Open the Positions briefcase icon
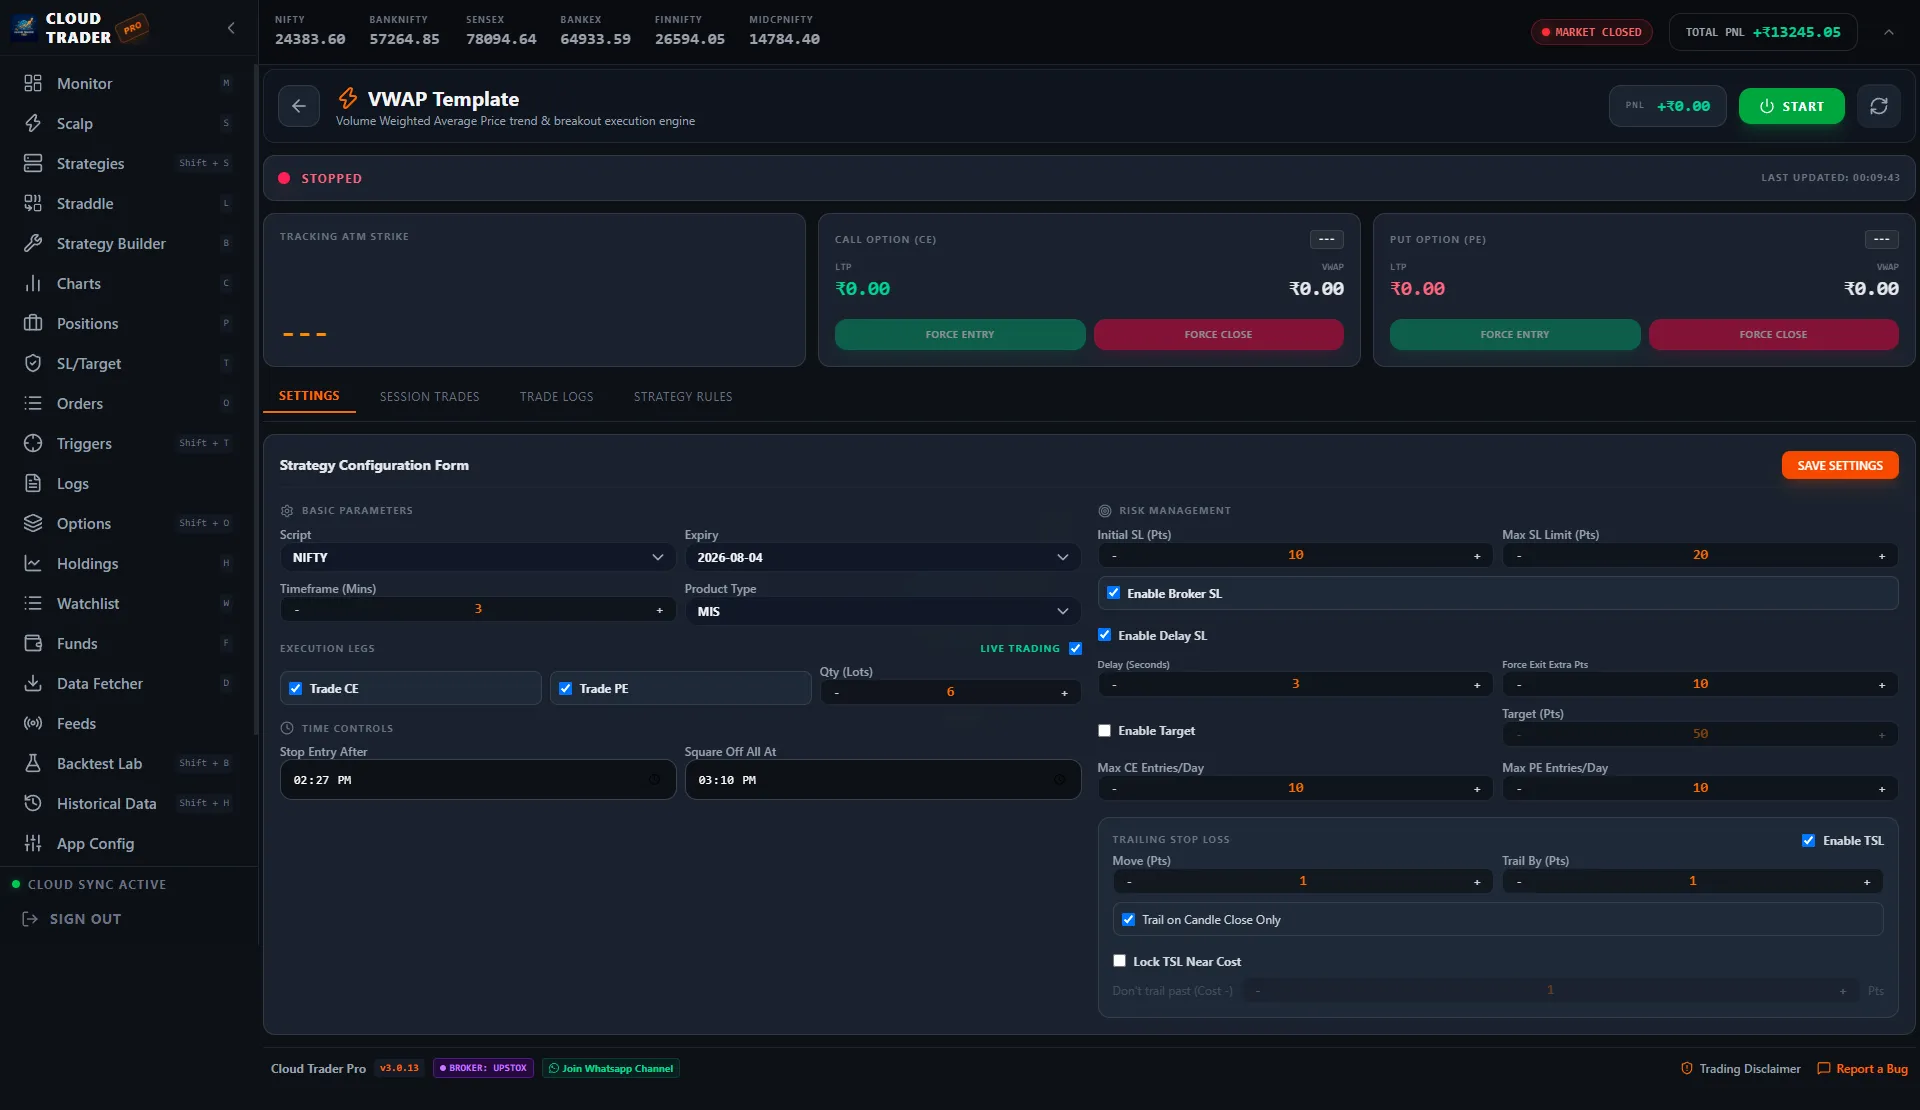 [33, 323]
